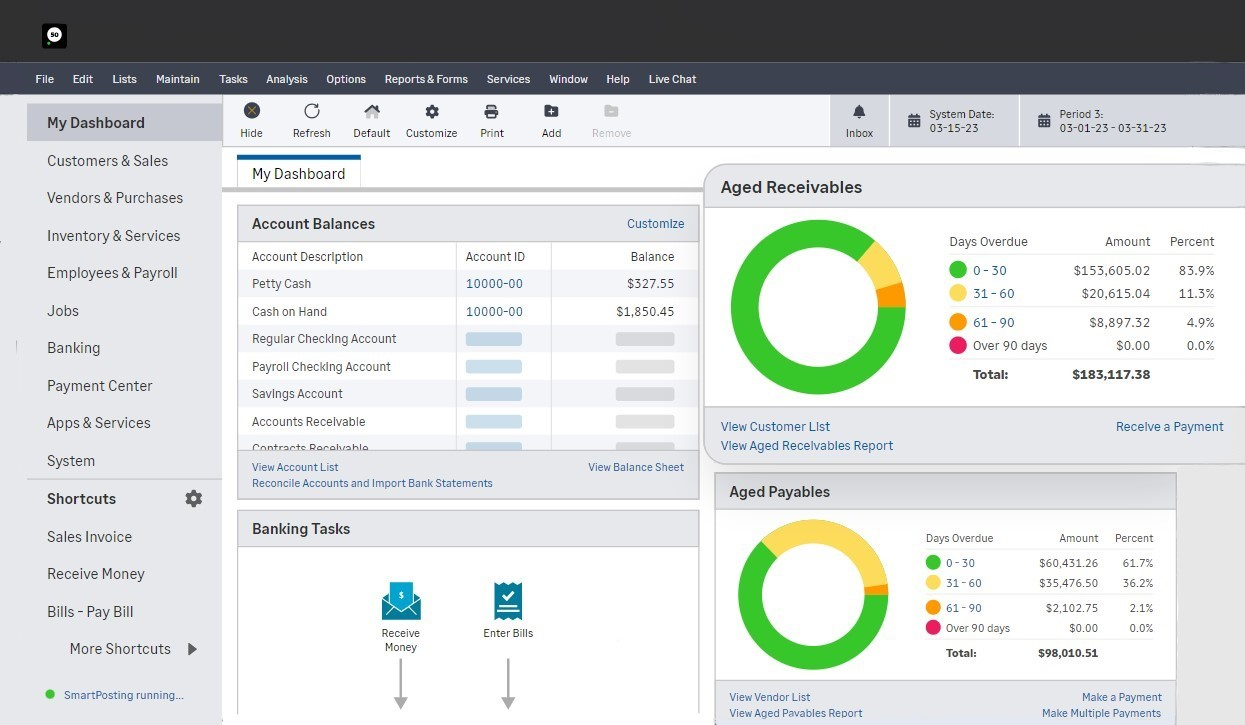Click receivables total $183,117.38
The image size is (1245, 725).
click(x=1111, y=375)
